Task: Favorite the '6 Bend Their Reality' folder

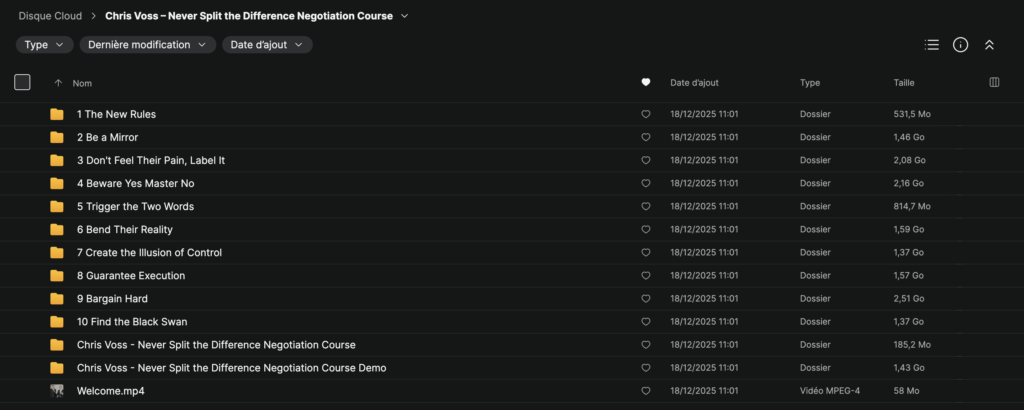Action: click(x=645, y=230)
